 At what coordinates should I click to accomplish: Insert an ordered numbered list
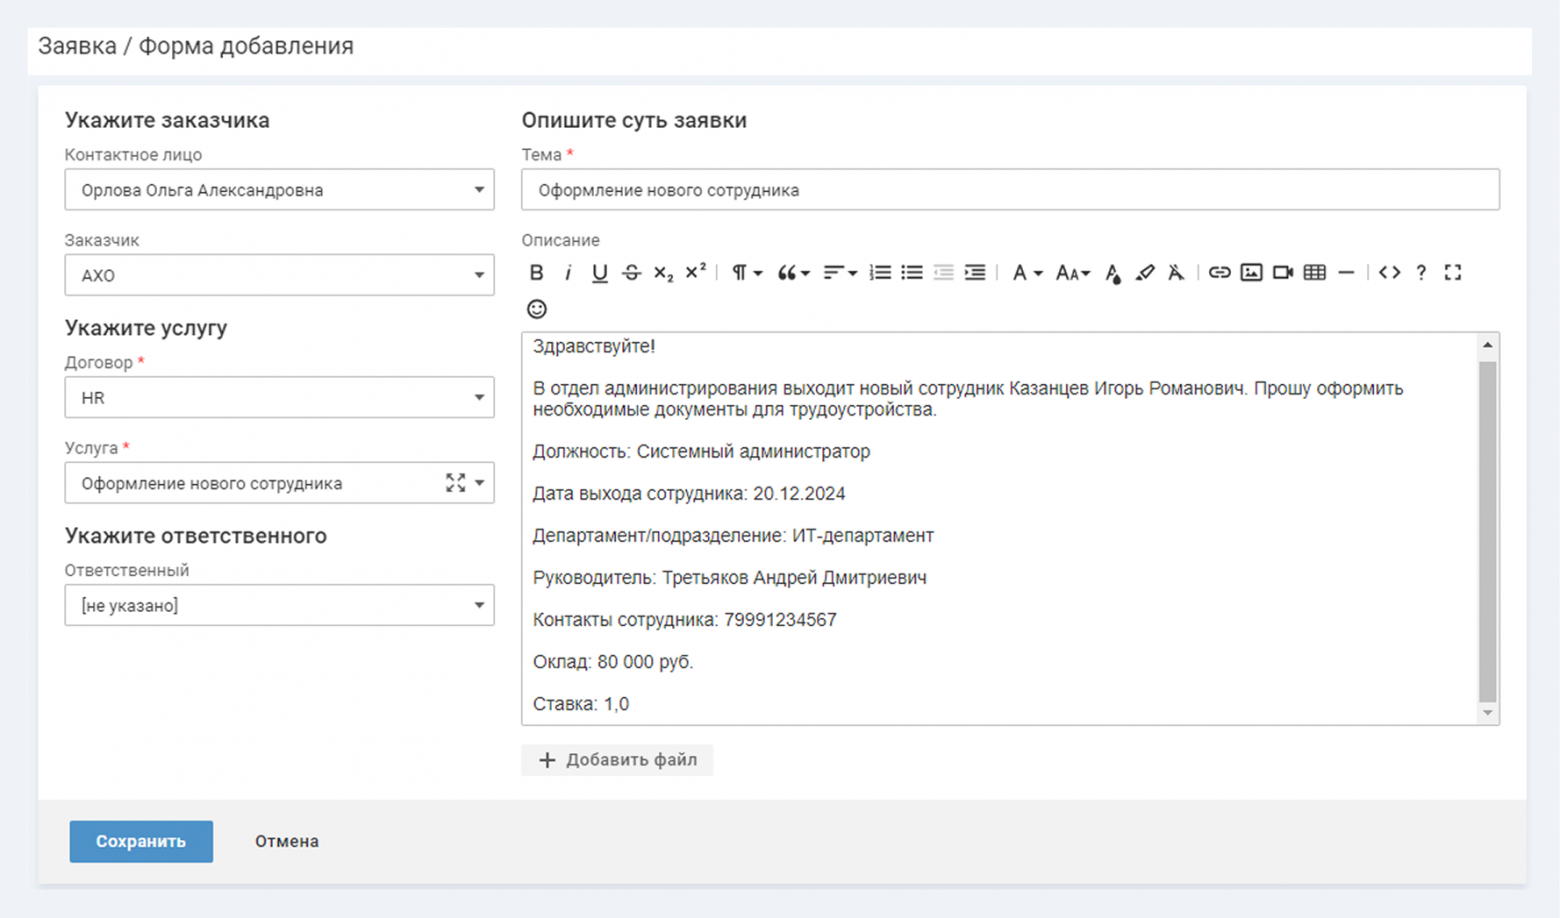click(880, 272)
